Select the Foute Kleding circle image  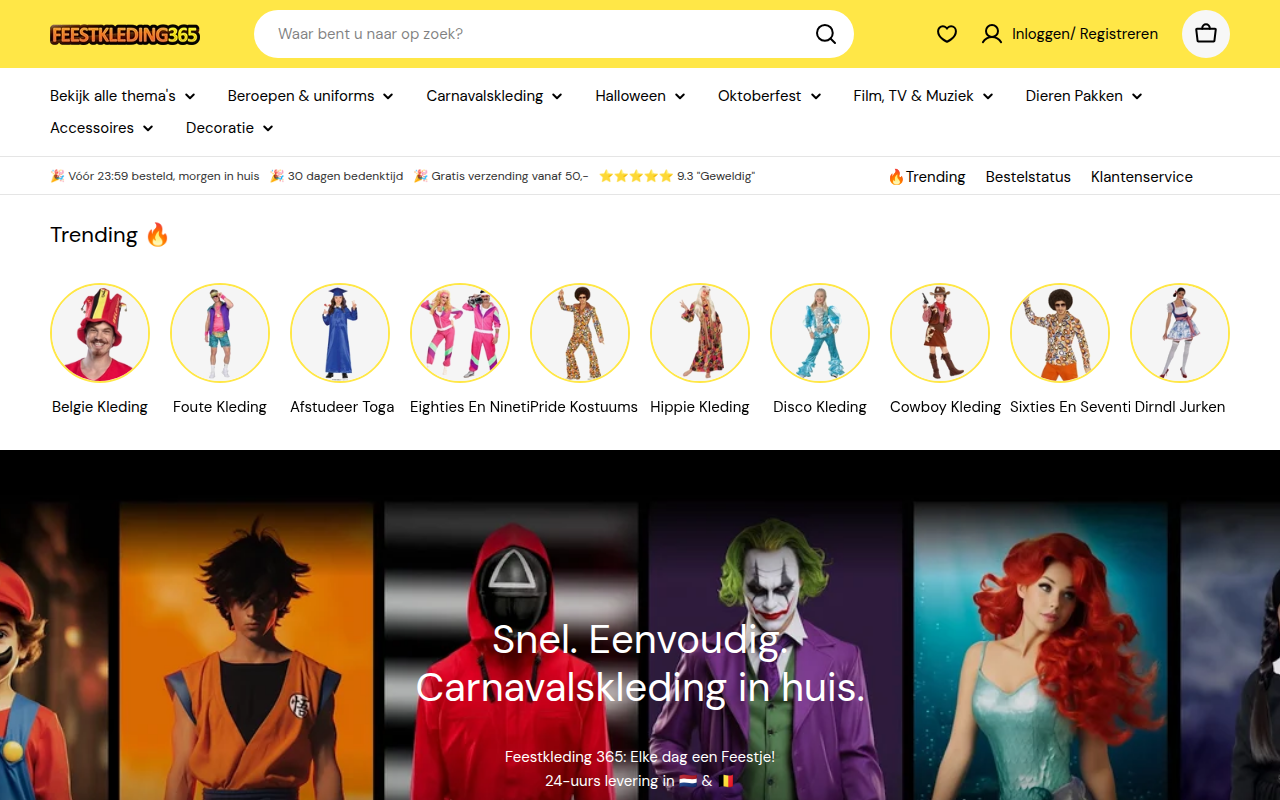220,333
